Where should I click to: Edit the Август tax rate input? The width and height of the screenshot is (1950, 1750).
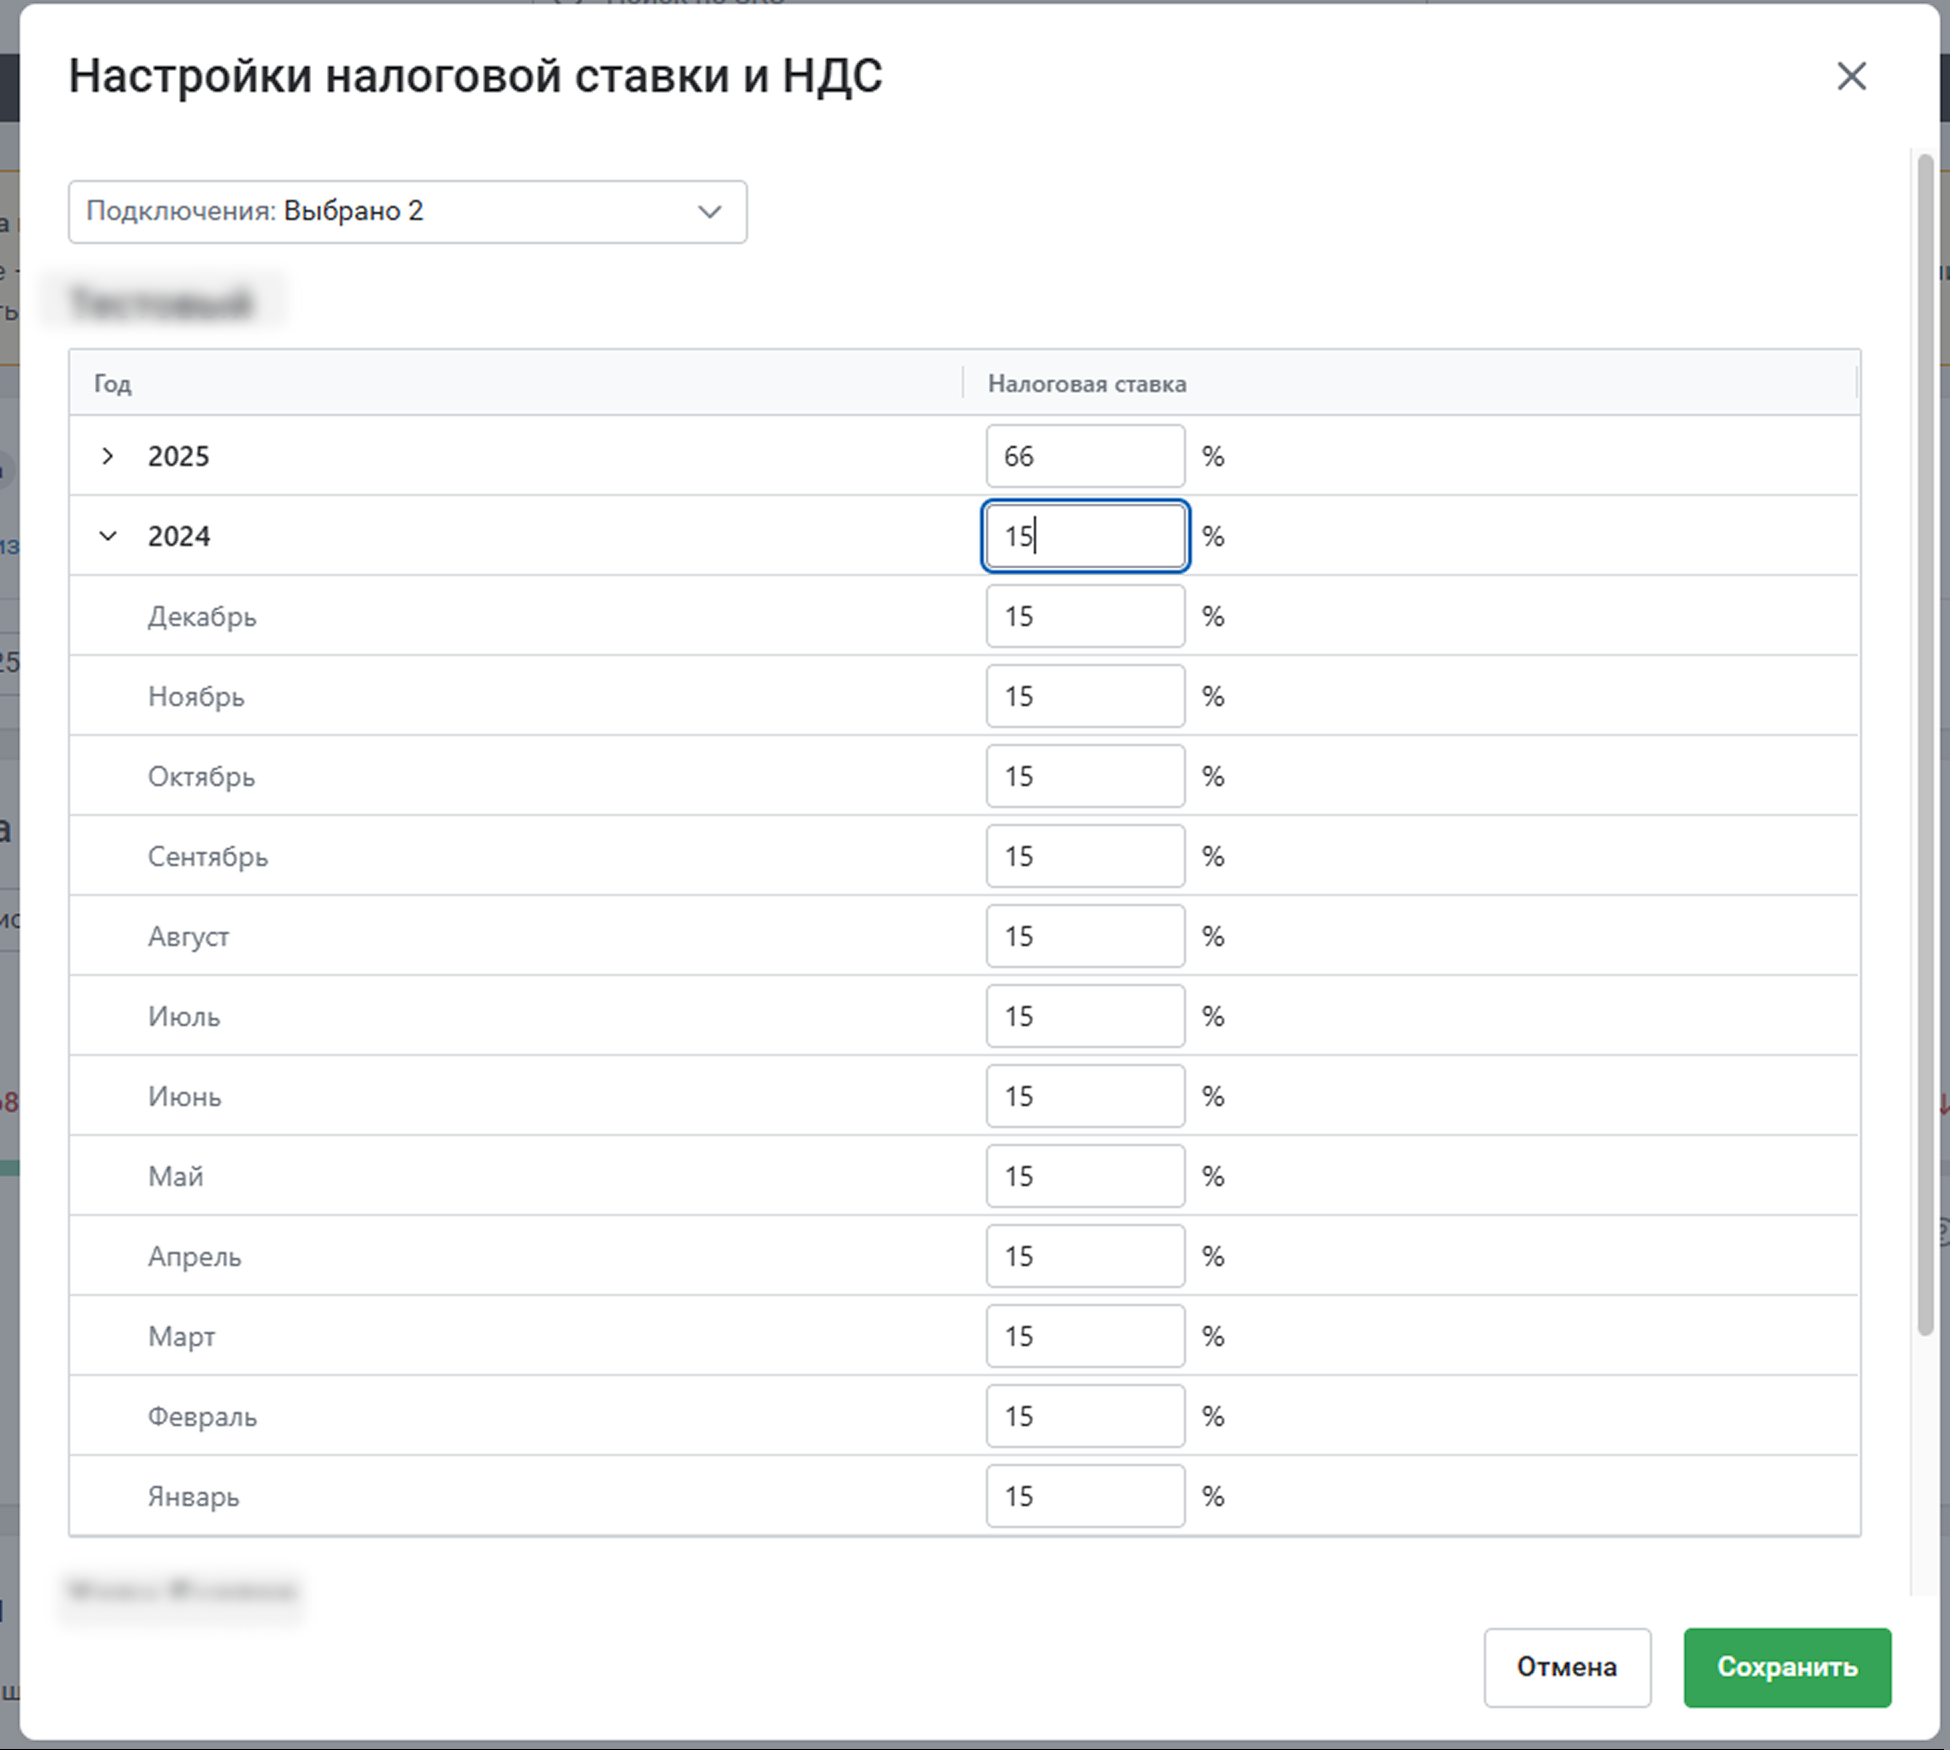click(1085, 936)
